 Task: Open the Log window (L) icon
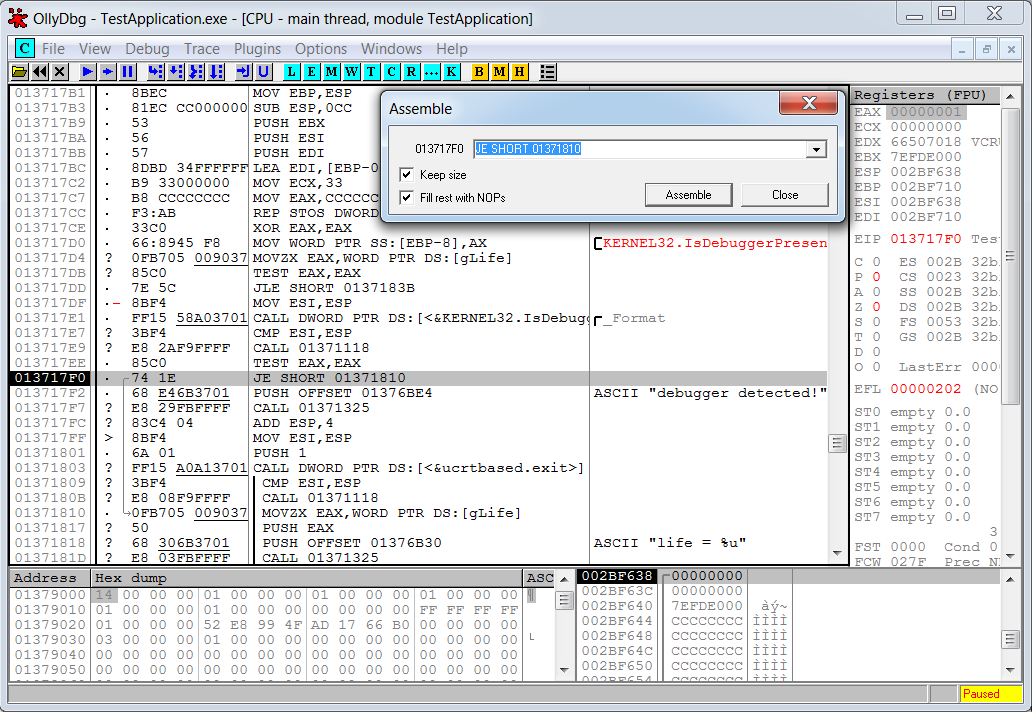pyautogui.click(x=291, y=72)
